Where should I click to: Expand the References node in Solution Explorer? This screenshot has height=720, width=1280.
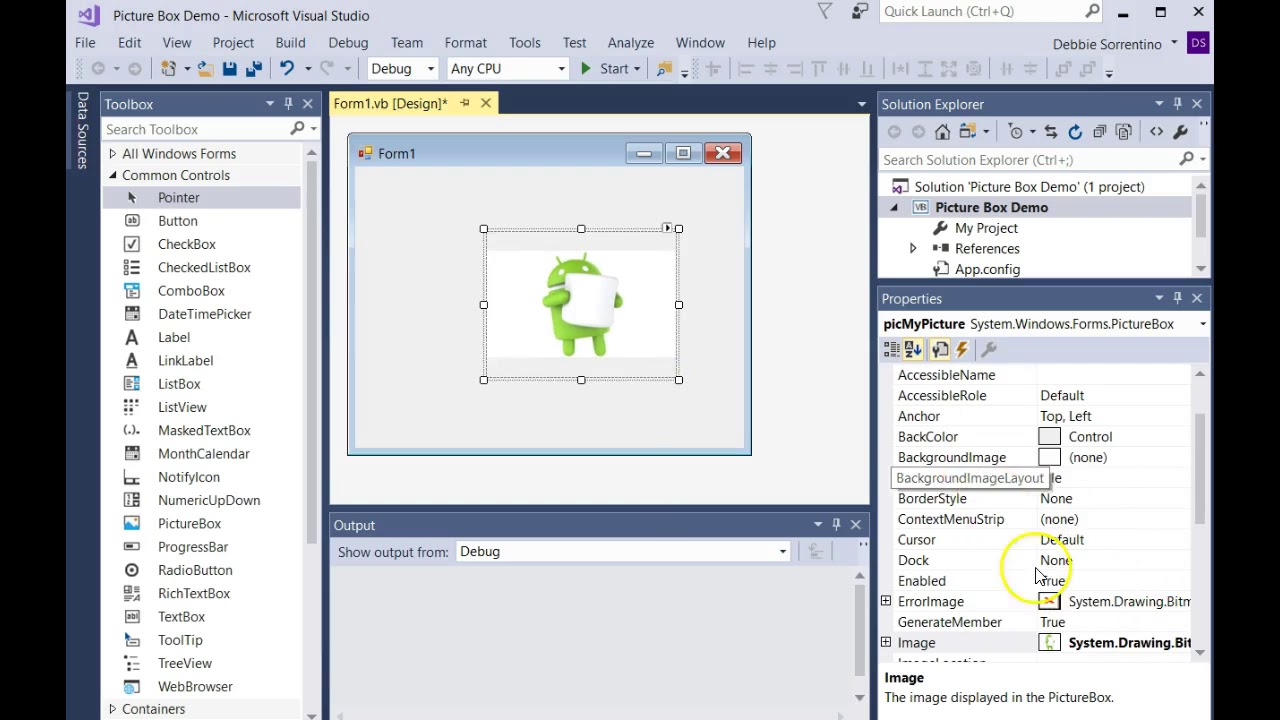pyautogui.click(x=912, y=249)
